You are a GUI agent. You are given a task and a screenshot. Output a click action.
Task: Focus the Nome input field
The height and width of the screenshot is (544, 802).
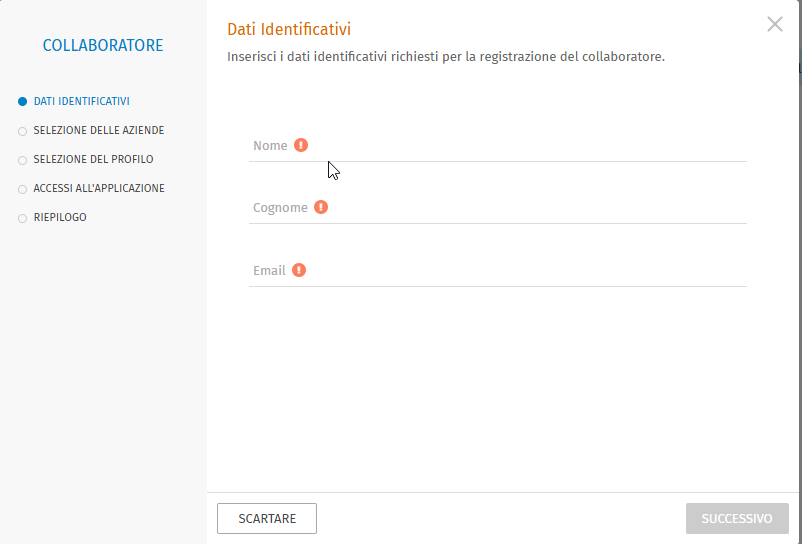click(498, 147)
